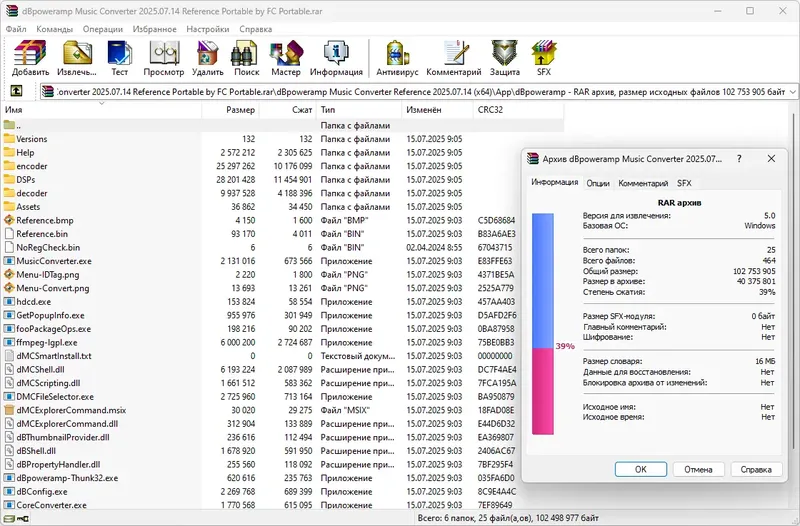Sort by the Изменён column header

coord(438,110)
